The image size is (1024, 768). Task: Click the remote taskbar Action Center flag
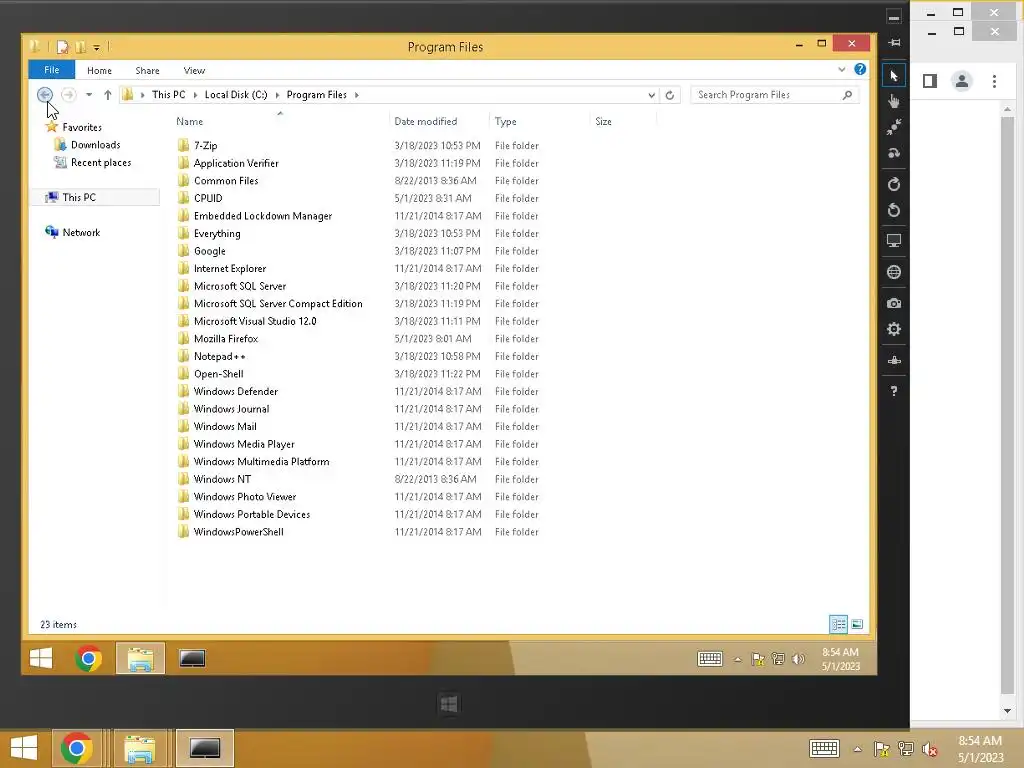[758, 659]
